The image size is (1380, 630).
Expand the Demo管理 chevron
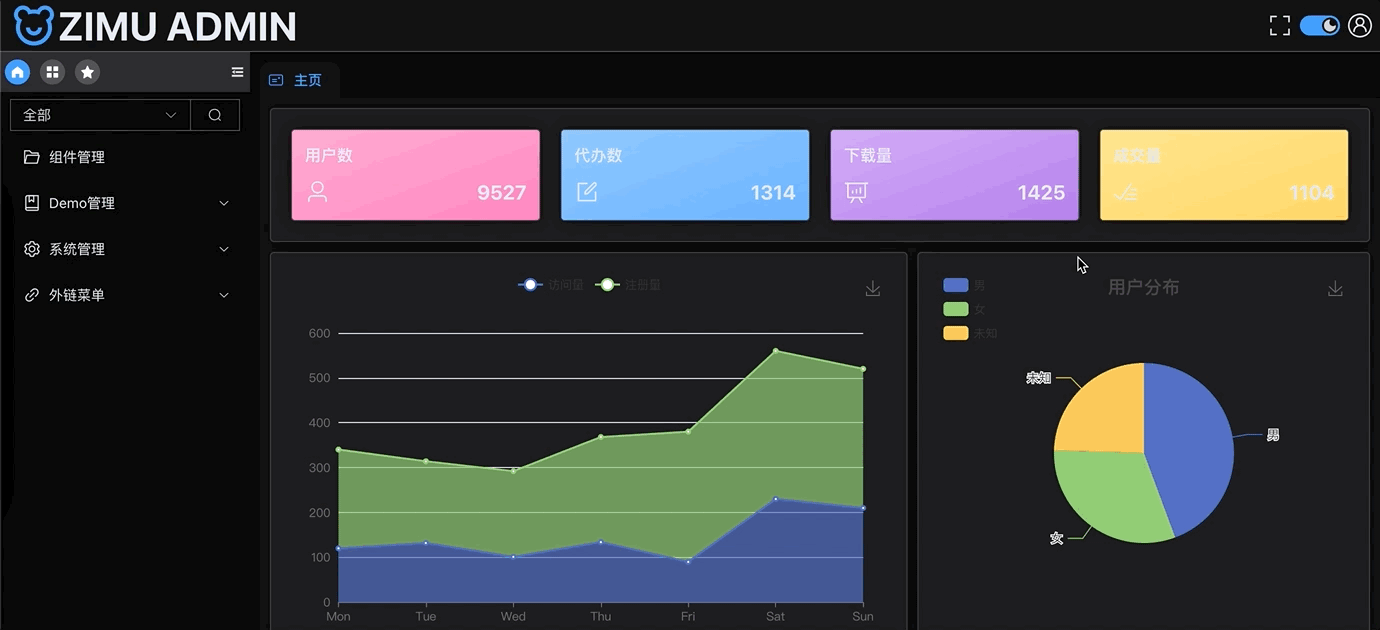[x=224, y=203]
